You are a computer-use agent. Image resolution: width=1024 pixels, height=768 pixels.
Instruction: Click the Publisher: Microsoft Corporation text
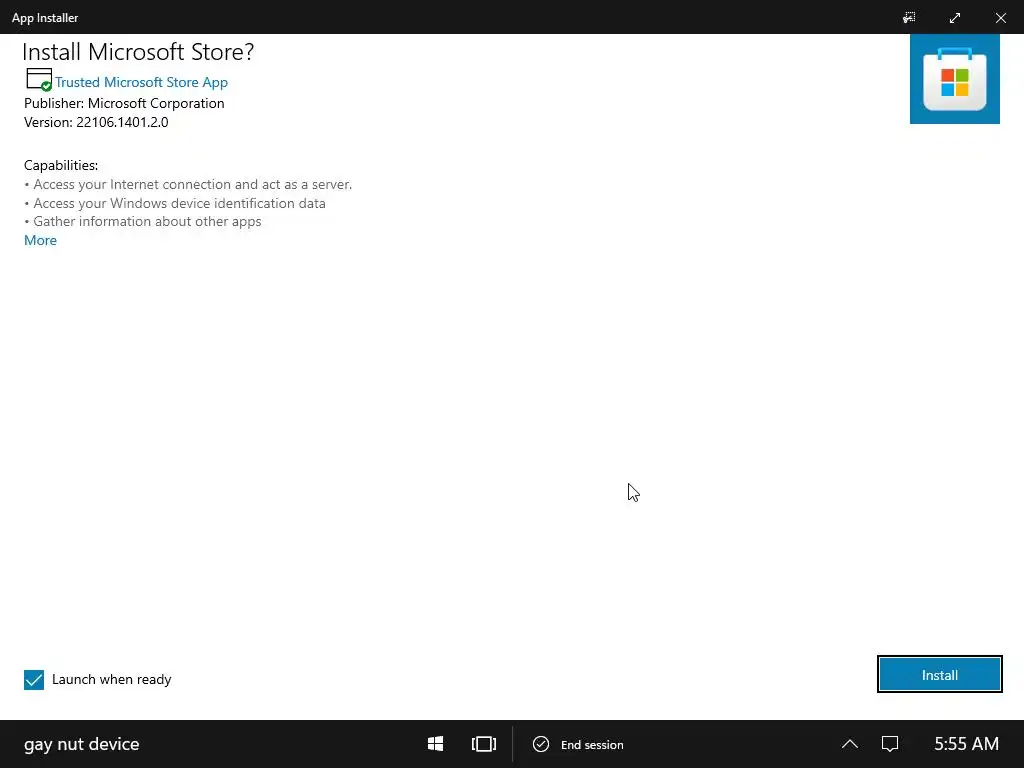tap(124, 103)
